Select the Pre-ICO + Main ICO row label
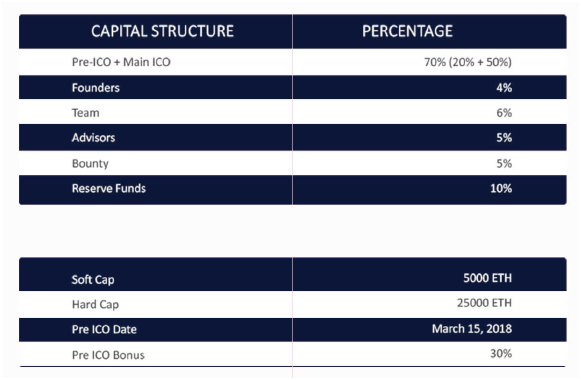 point(121,62)
